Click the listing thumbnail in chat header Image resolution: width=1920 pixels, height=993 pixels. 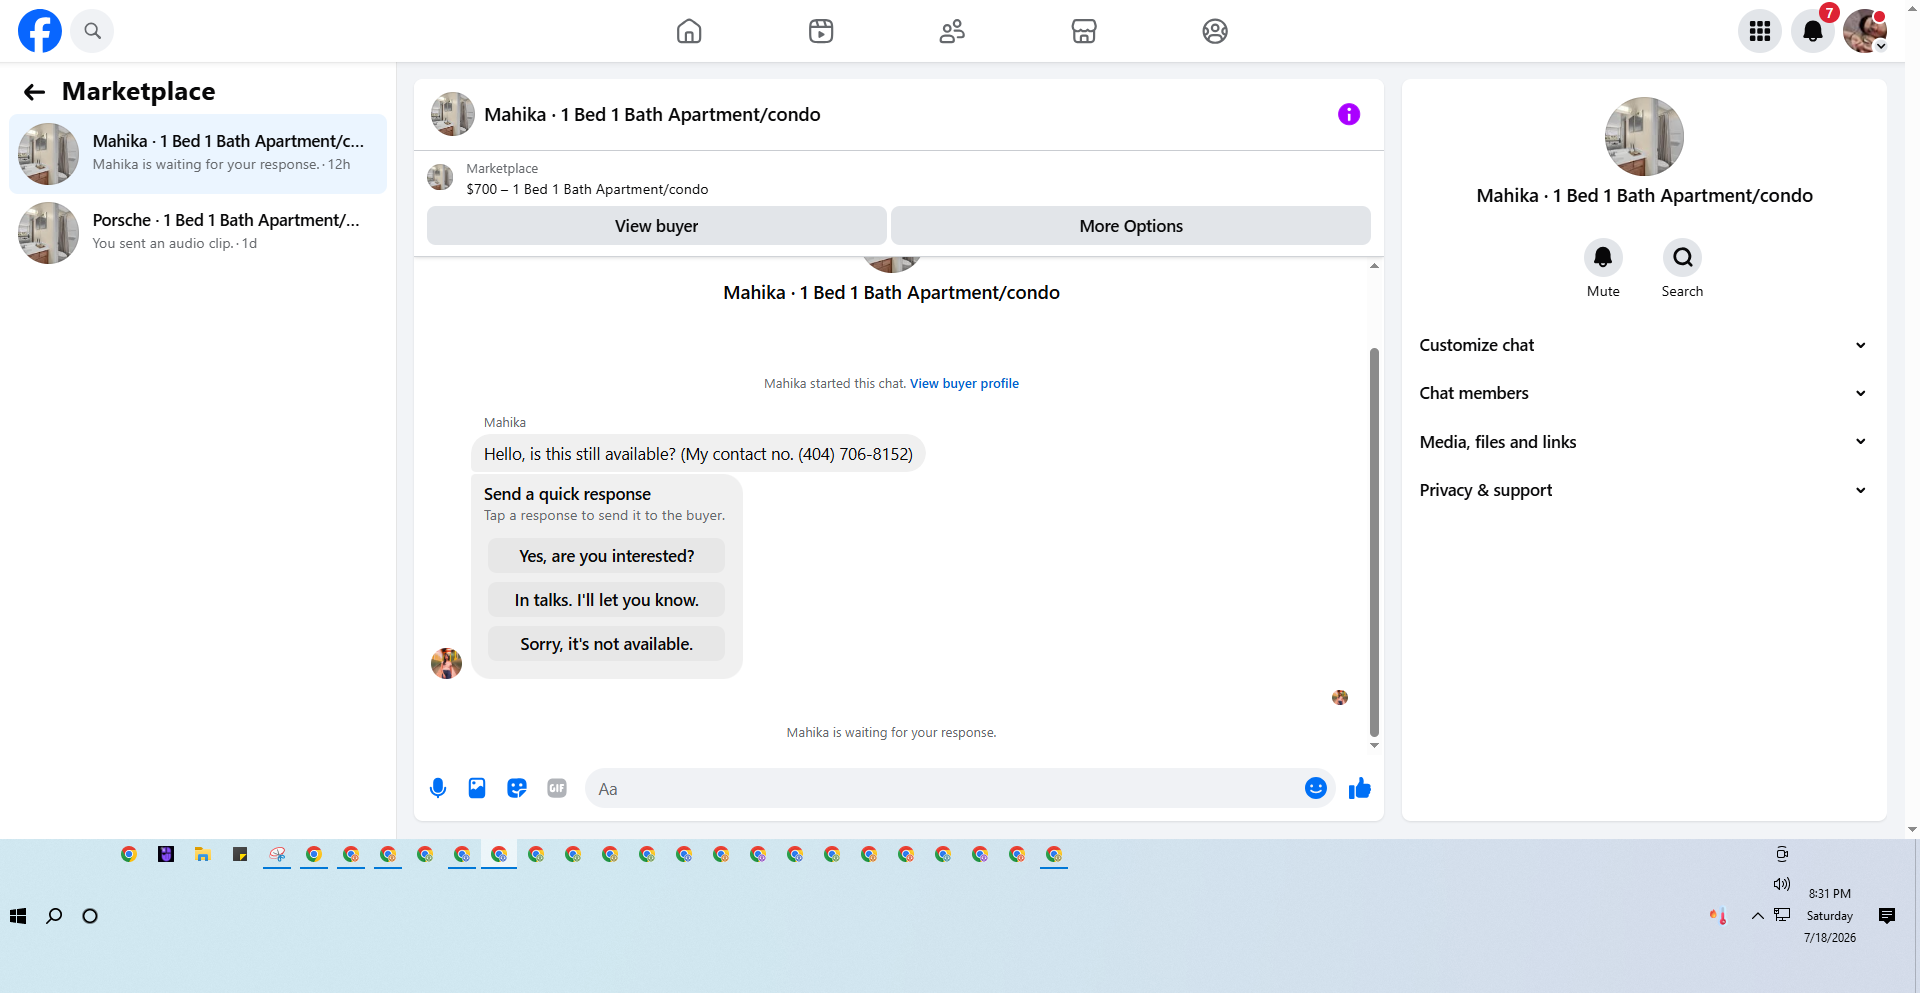453,114
